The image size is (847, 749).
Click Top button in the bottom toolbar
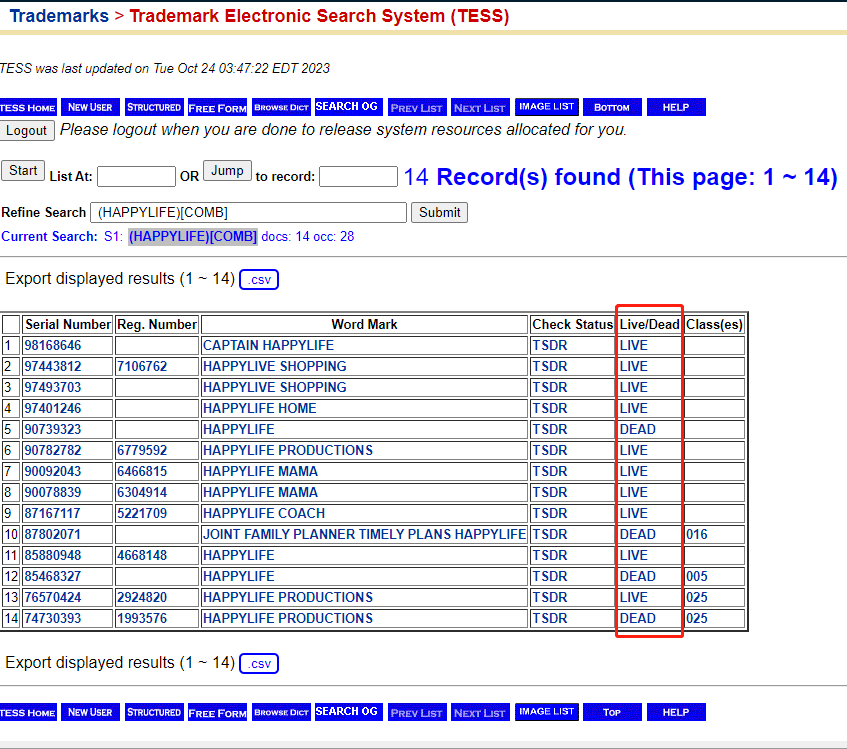[x=612, y=712]
